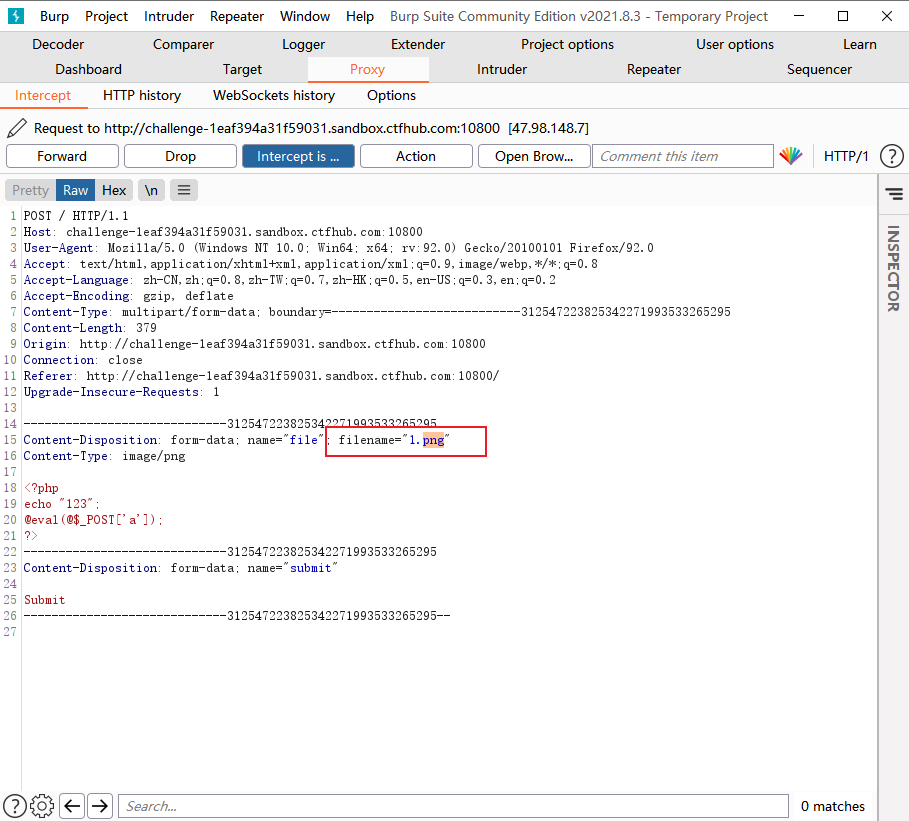Click the Comment this item field
909x821 pixels.
point(683,156)
